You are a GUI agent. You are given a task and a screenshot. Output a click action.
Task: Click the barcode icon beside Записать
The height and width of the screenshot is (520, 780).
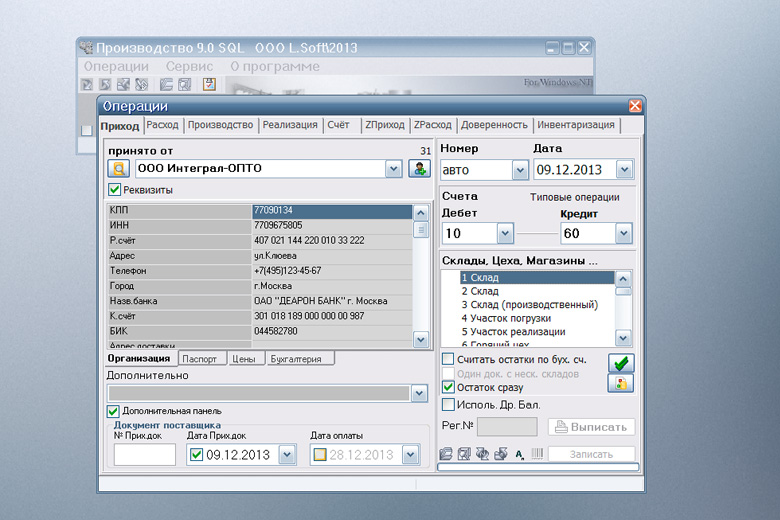coord(537,454)
